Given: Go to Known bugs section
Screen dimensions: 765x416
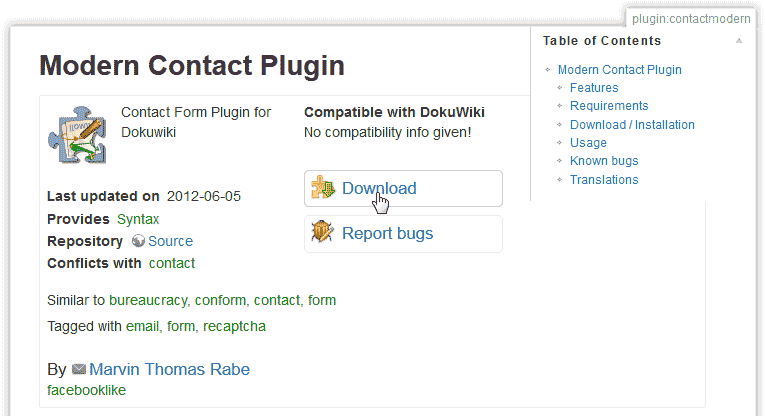Looking at the screenshot, I should coord(604,161).
